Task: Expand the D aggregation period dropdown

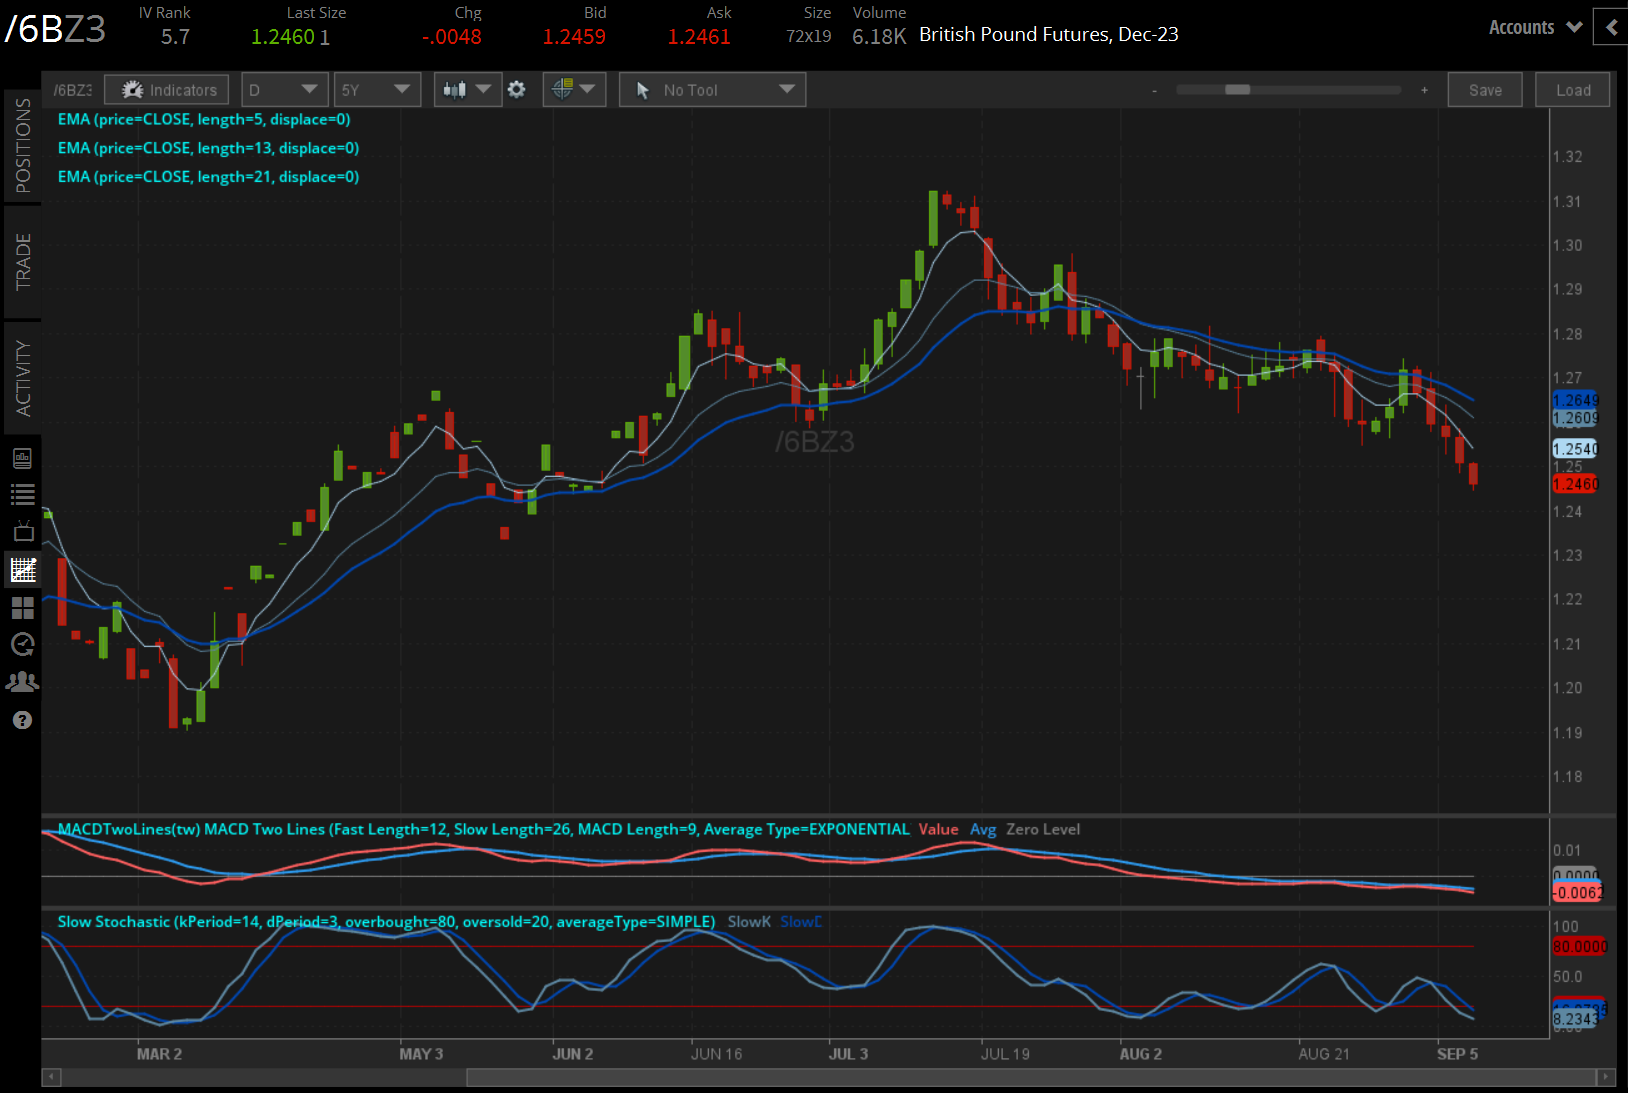Action: (x=283, y=90)
